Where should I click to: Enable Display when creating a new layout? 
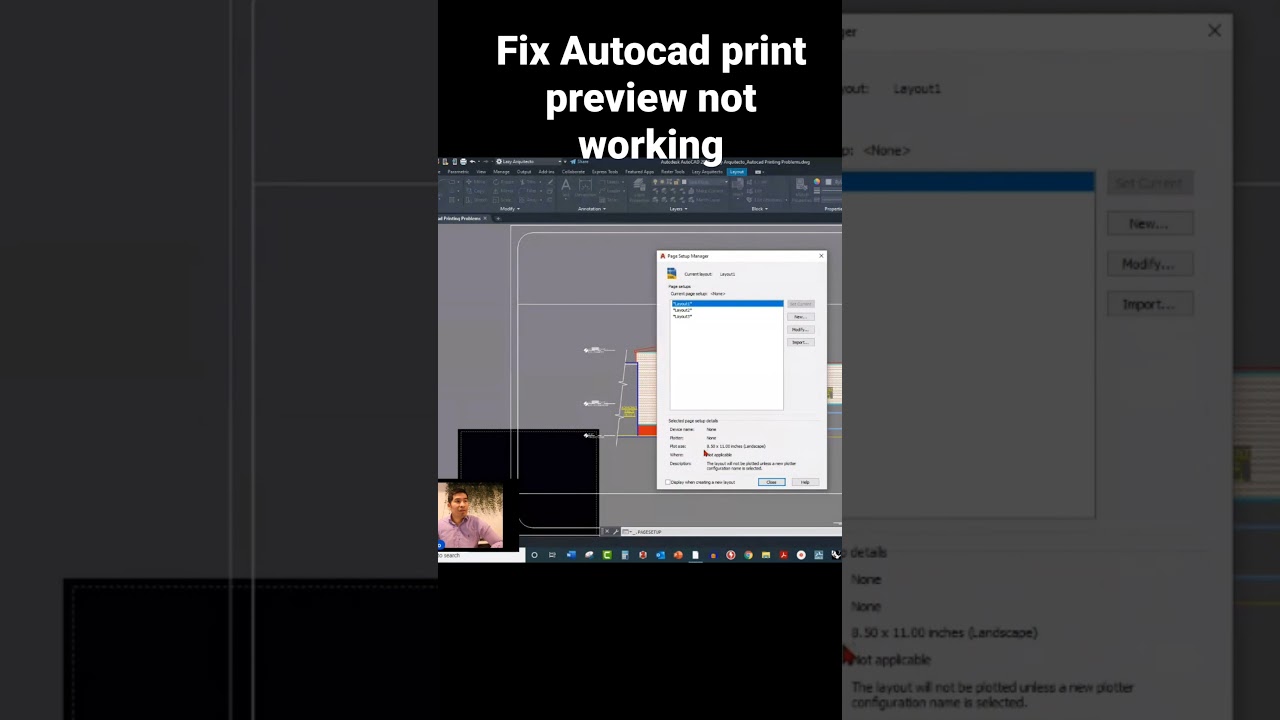(x=668, y=482)
